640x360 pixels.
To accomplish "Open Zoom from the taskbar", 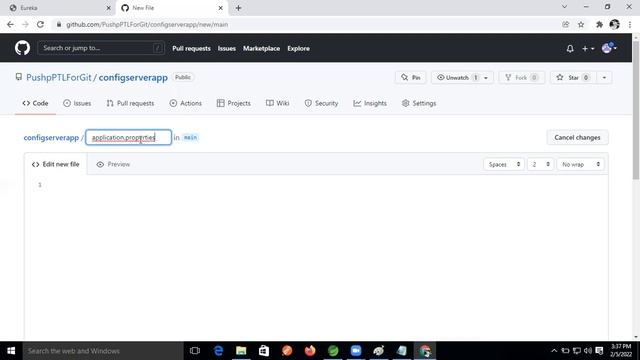I will [356, 351].
